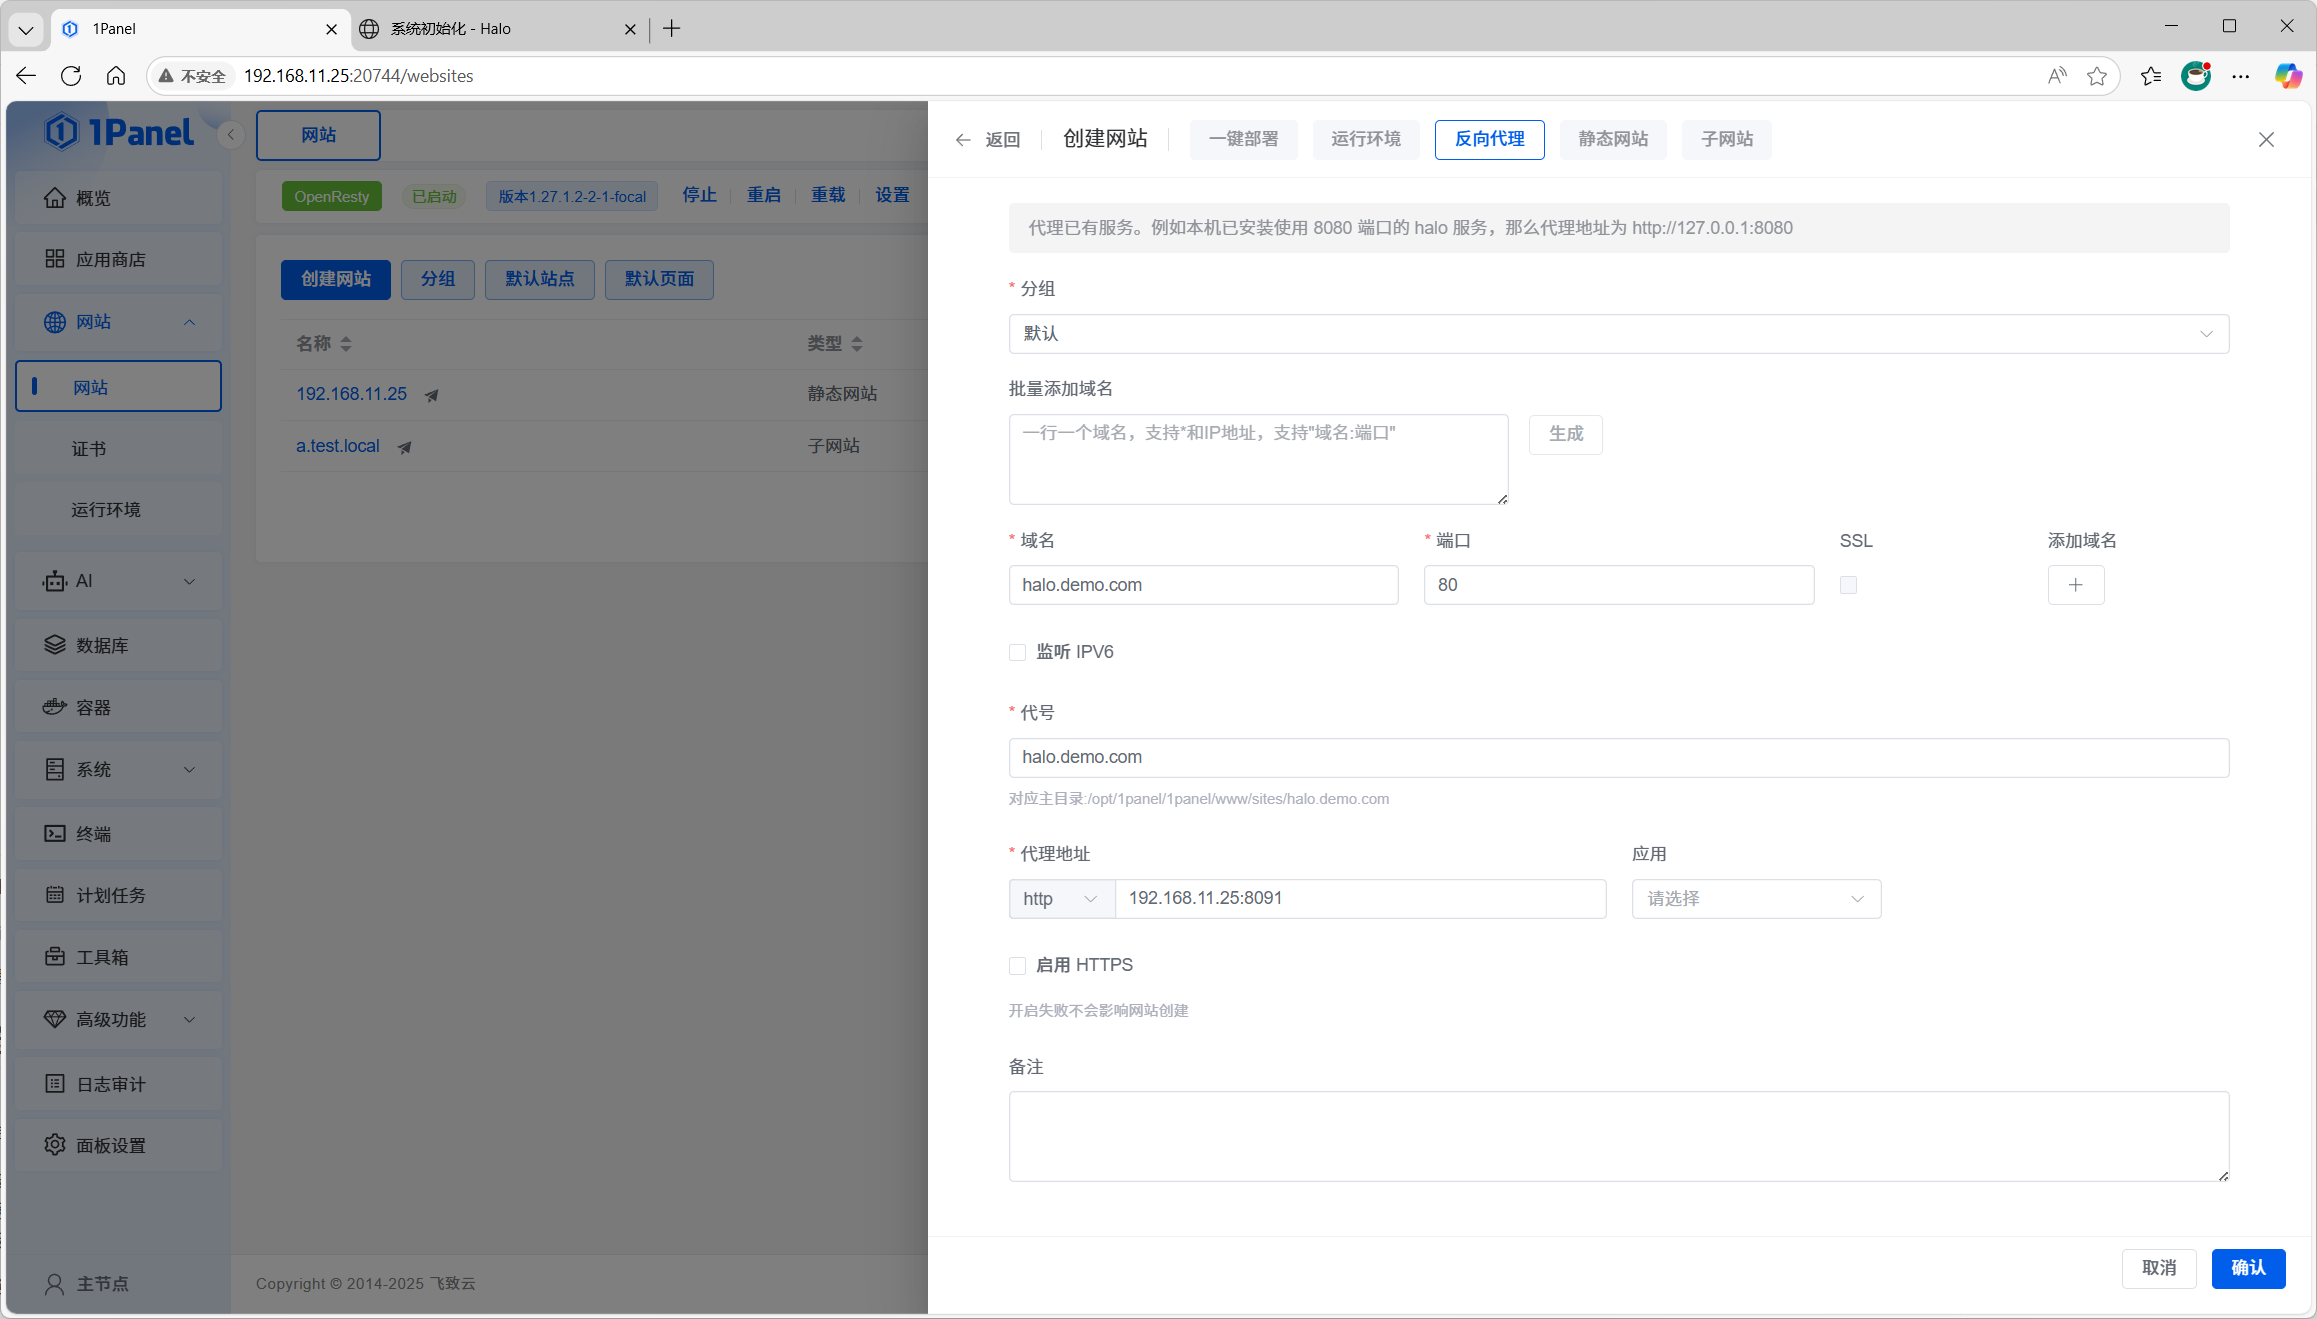Open 面板设置 via its gear icon
Viewport: 2317px width, 1319px height.
[55, 1144]
